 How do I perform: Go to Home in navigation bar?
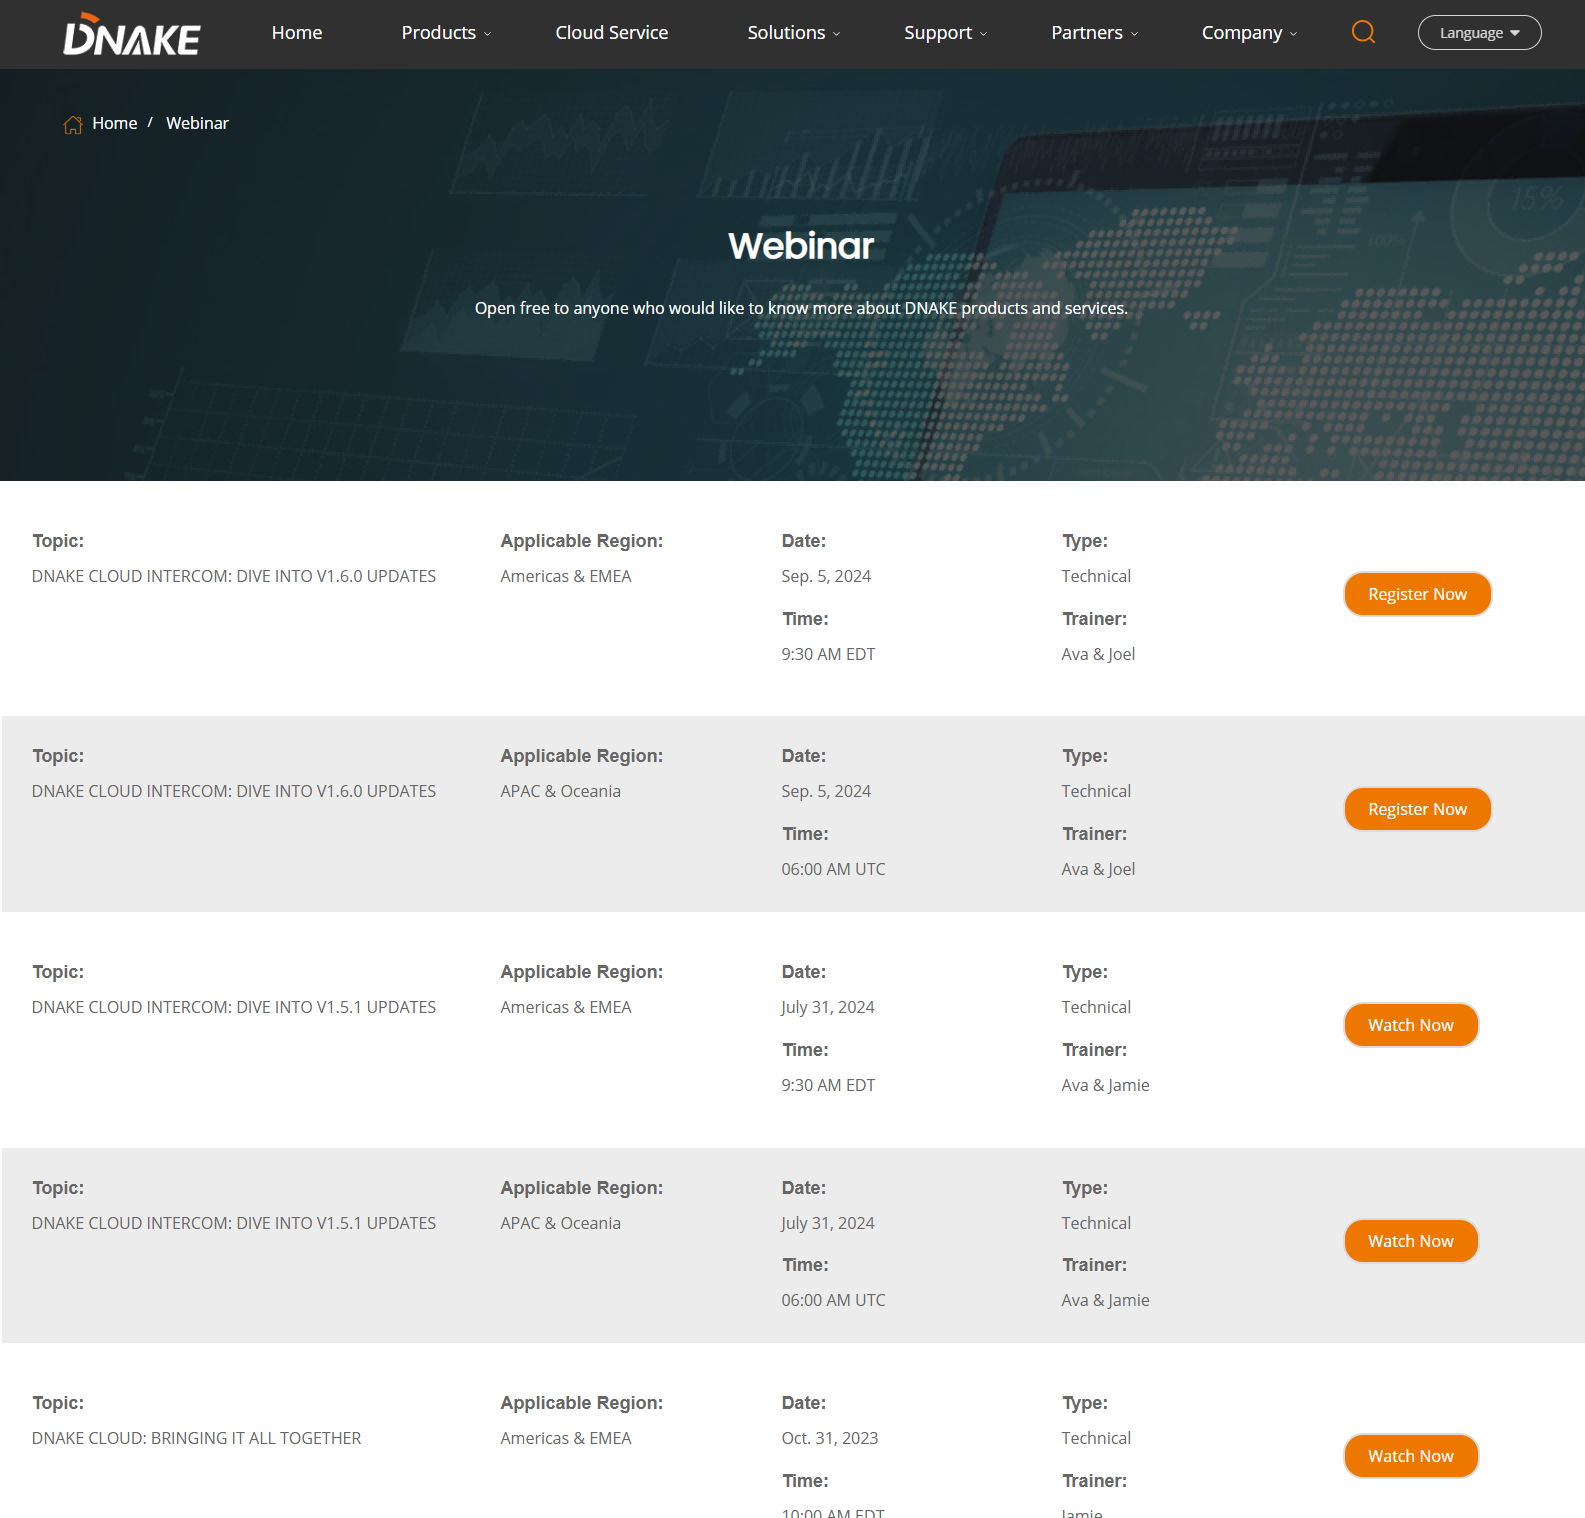click(297, 33)
